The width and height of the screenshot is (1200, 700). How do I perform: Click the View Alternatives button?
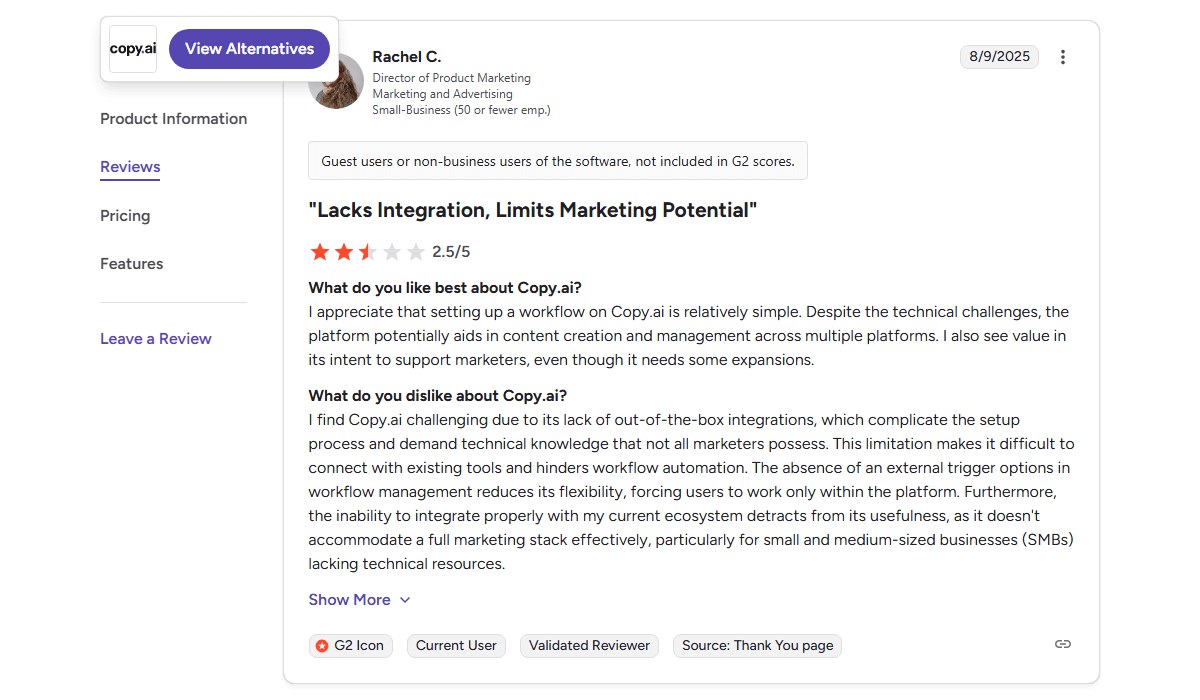pyautogui.click(x=249, y=49)
